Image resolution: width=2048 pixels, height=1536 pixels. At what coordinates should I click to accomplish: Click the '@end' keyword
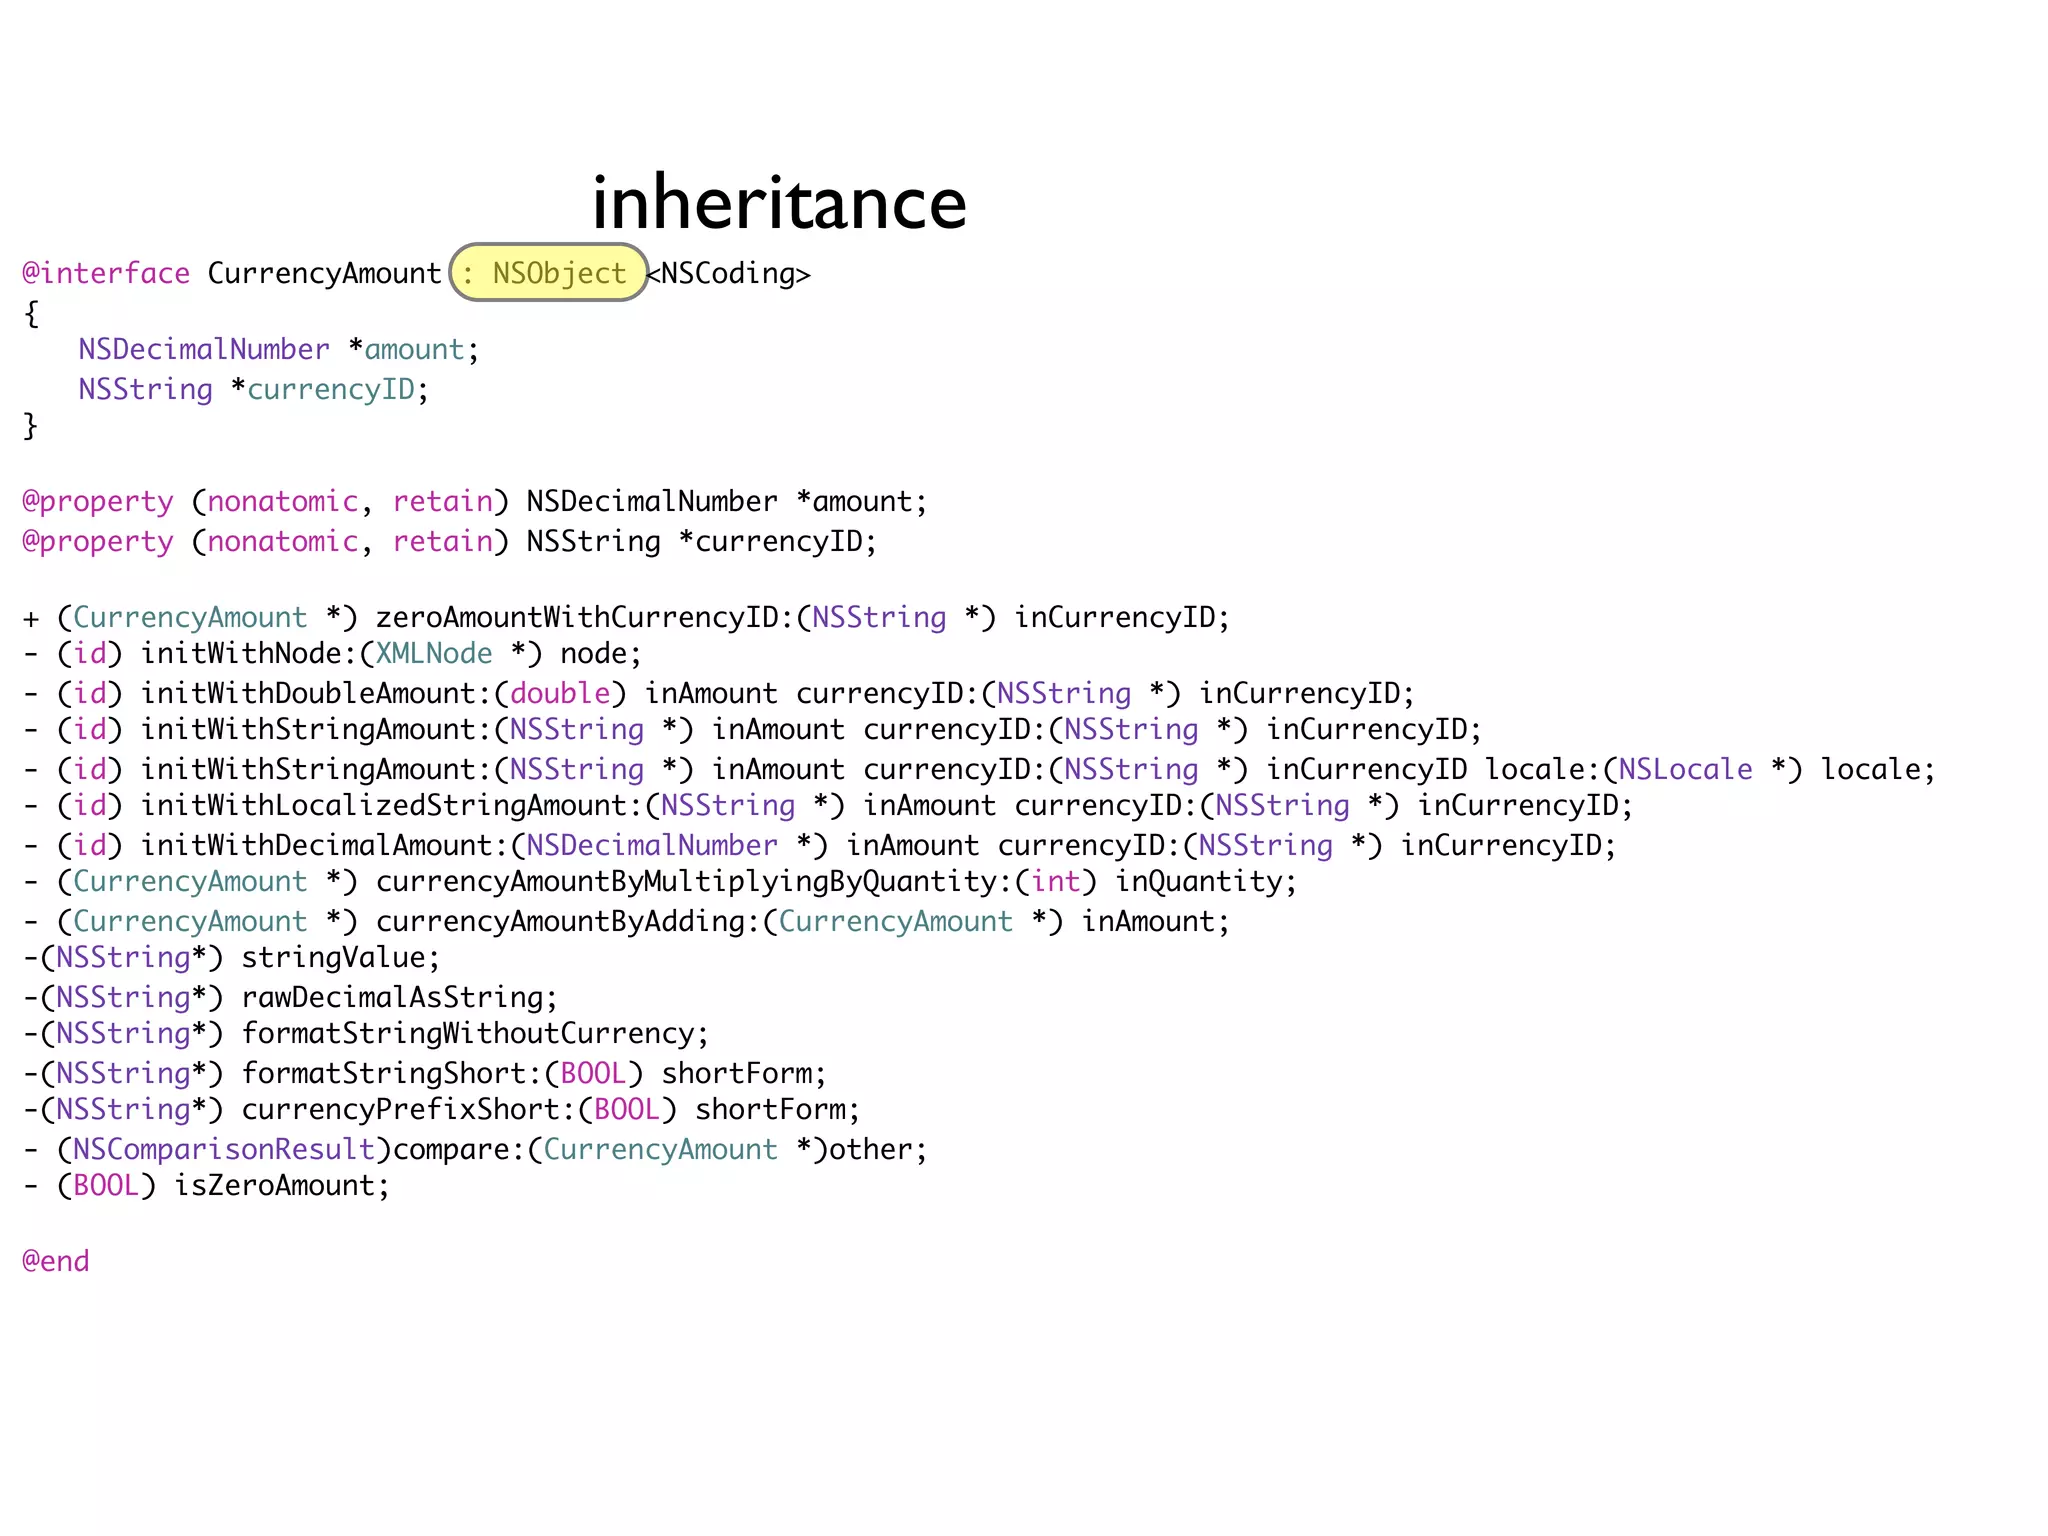[56, 1261]
